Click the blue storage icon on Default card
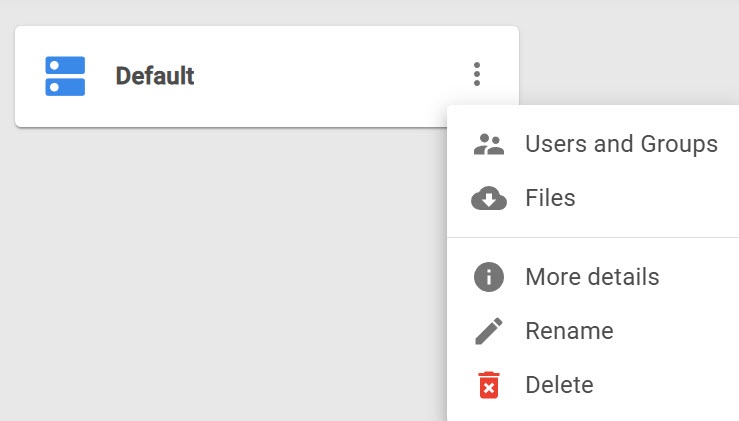Viewport: 739px width, 421px height. click(x=65, y=76)
